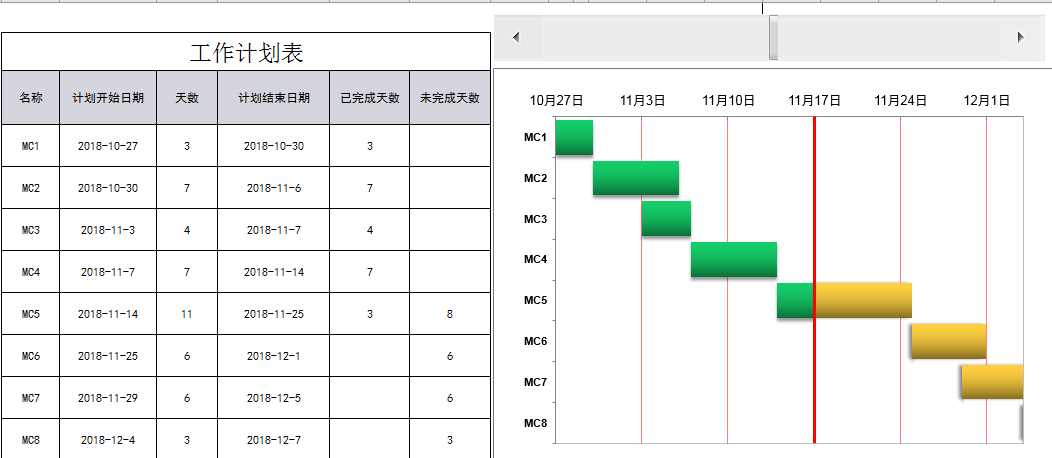Click MC4 start date 2018-11-7
The image size is (1052, 458).
tap(108, 272)
